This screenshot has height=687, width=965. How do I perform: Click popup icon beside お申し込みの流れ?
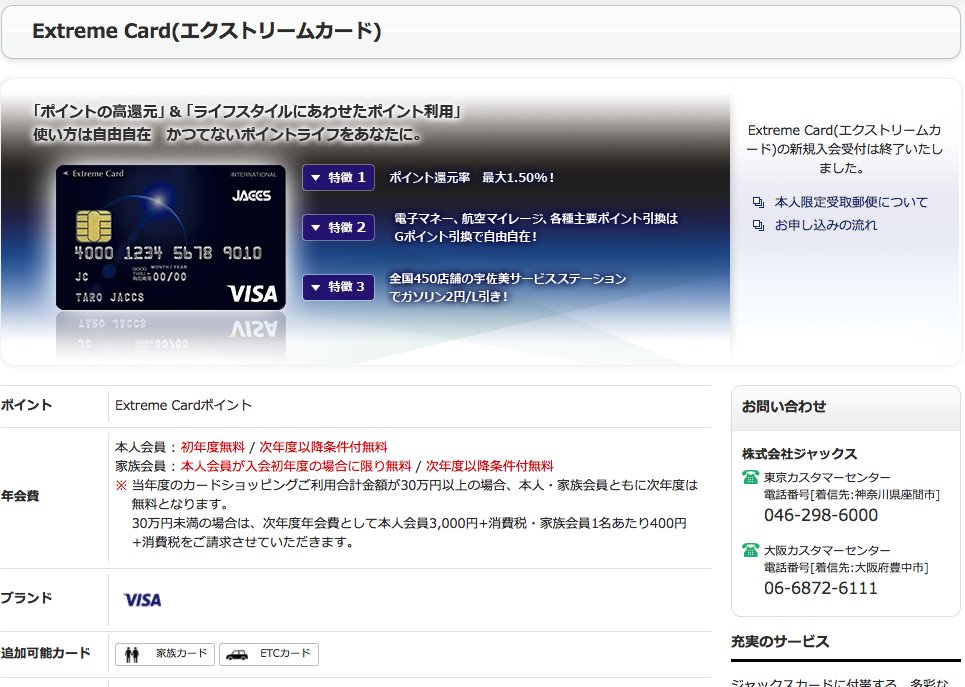[758, 226]
